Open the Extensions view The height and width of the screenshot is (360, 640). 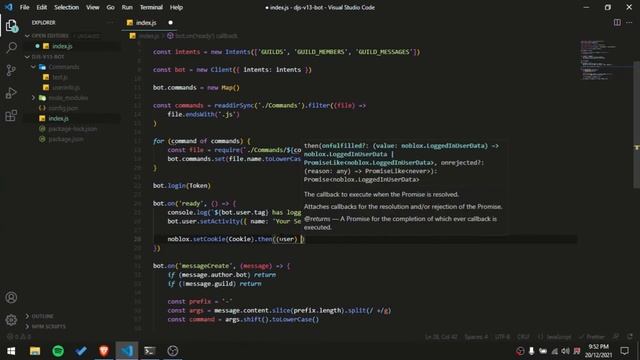(x=11, y=116)
